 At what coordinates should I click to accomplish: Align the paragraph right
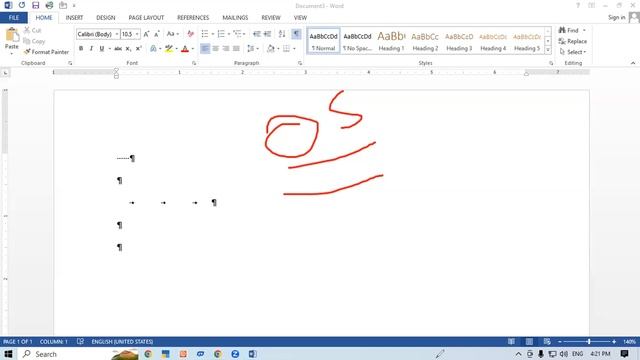click(x=226, y=49)
